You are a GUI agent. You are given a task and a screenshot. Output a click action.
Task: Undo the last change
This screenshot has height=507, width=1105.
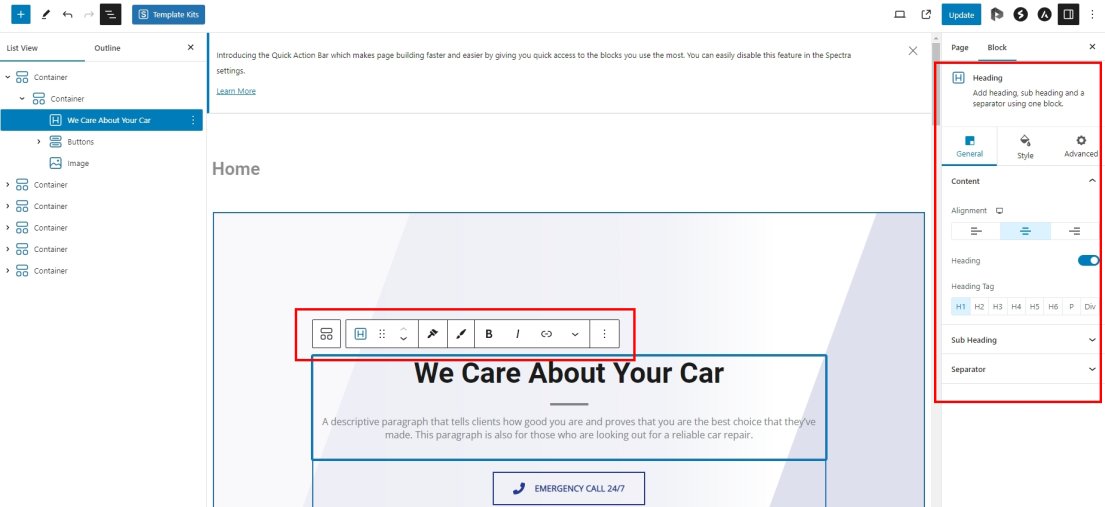point(68,14)
